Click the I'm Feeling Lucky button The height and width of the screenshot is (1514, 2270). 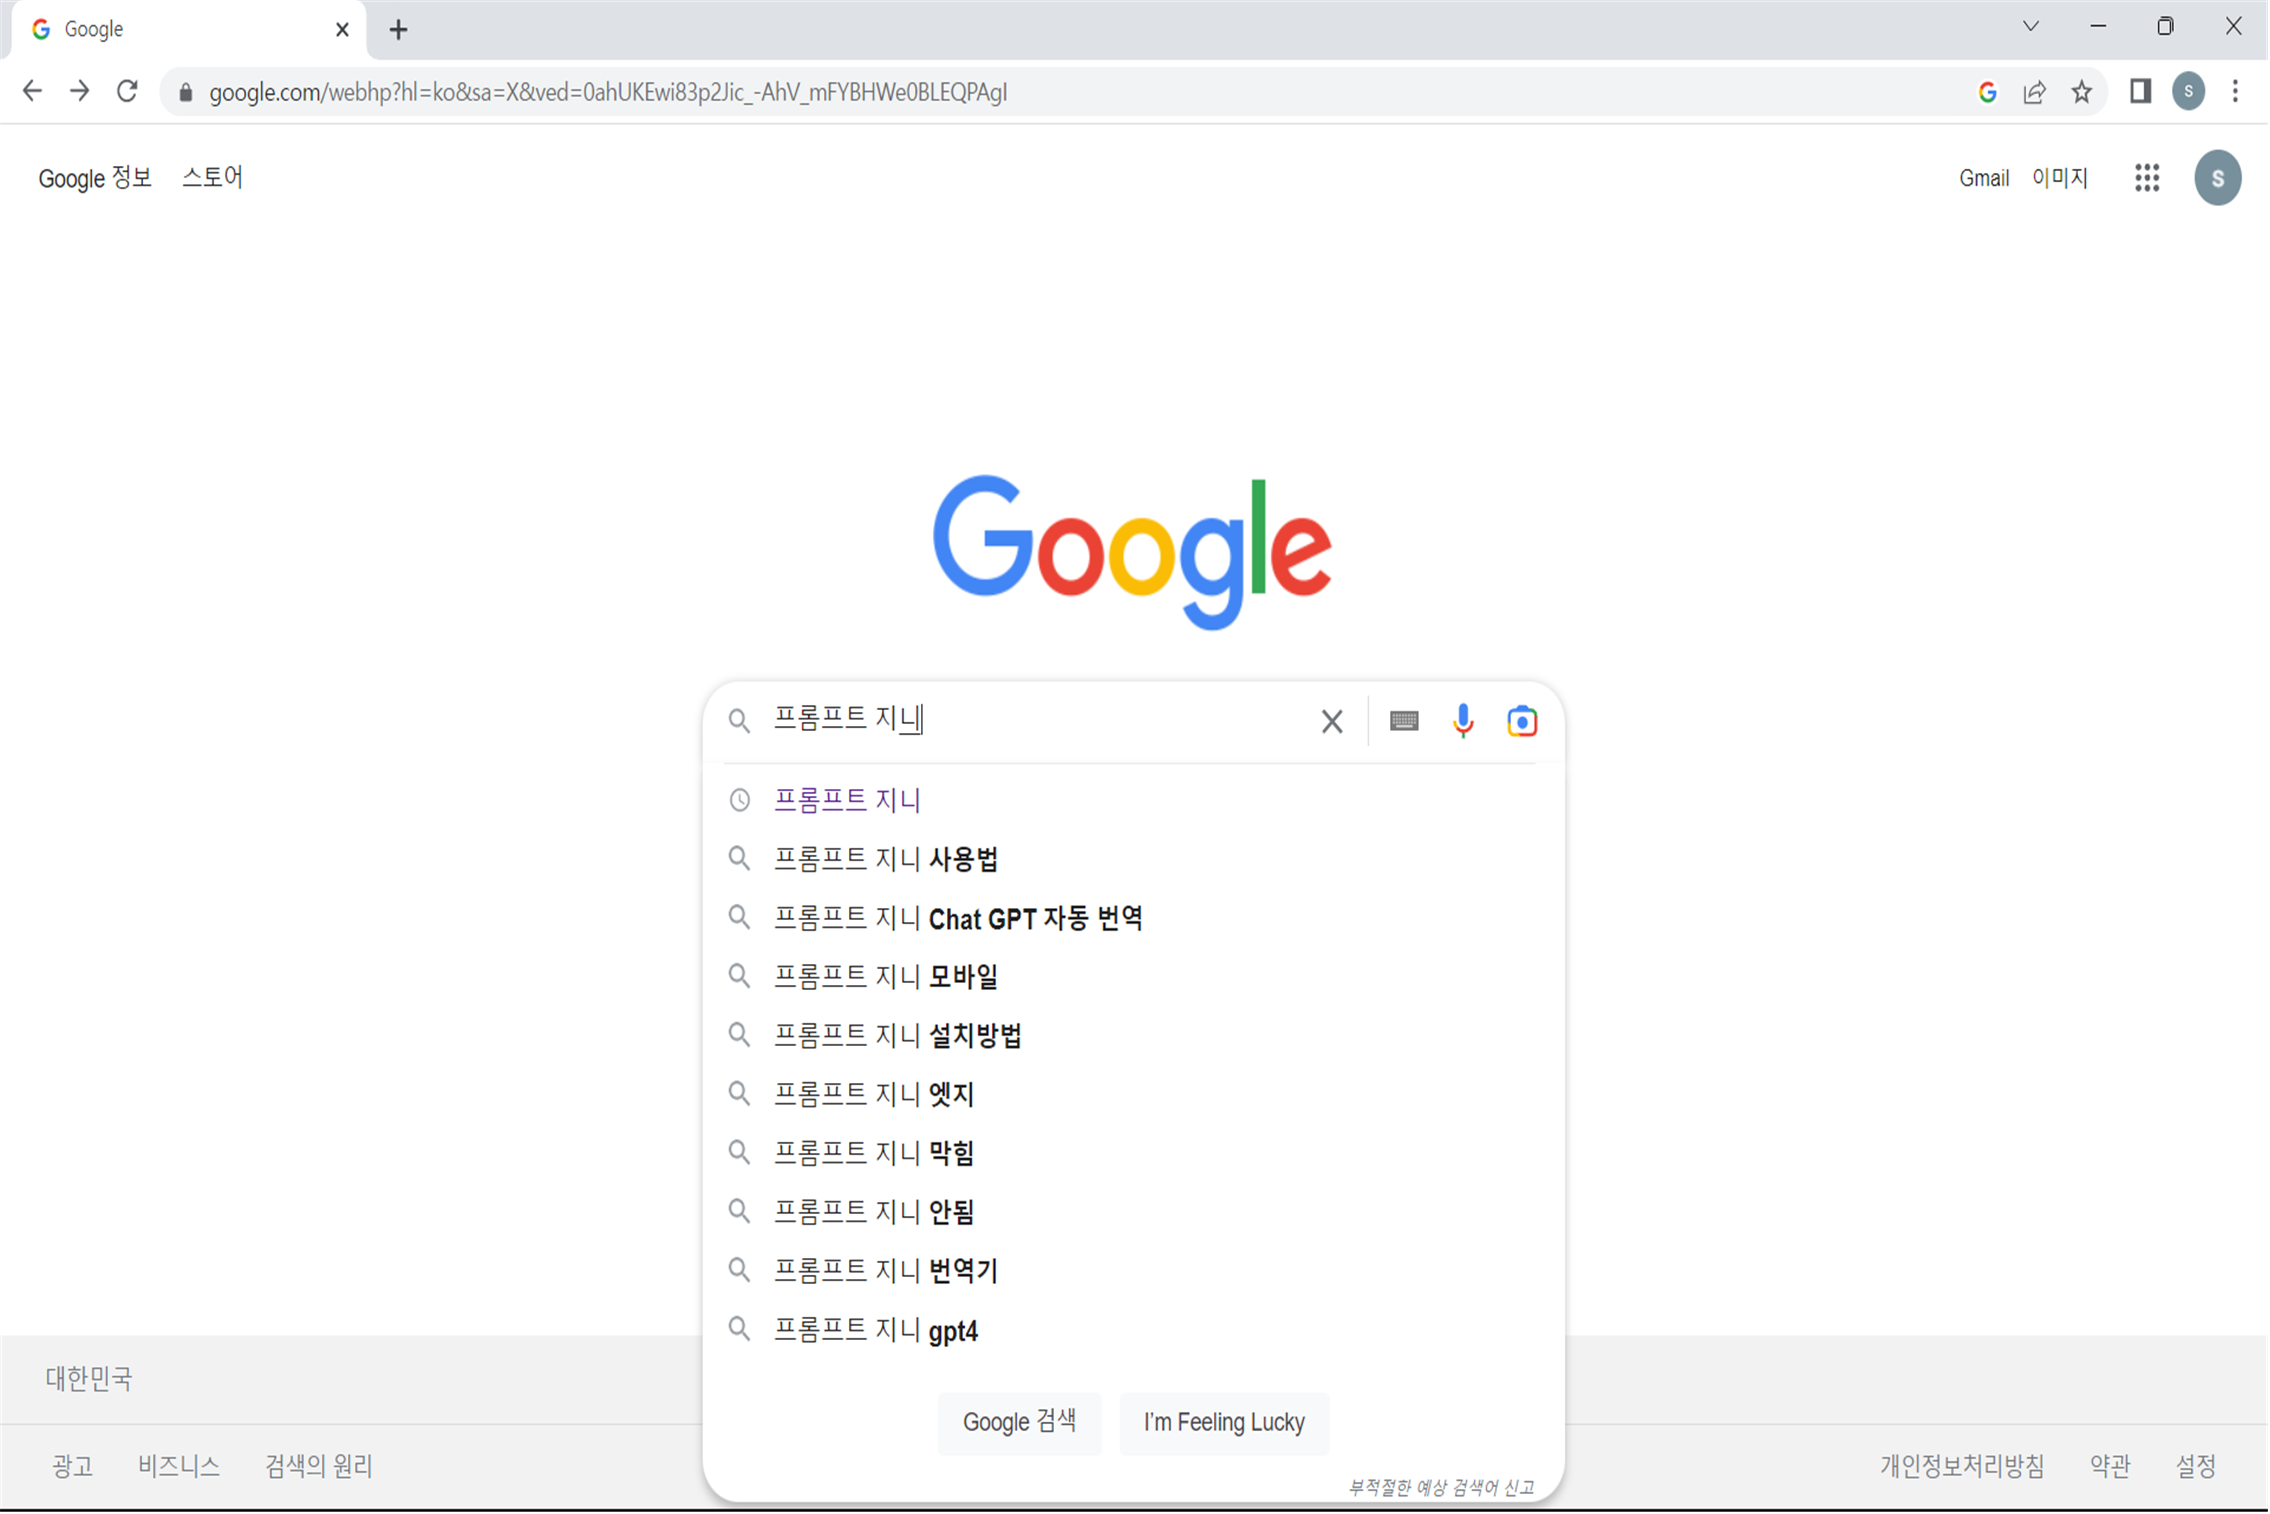(1223, 1423)
